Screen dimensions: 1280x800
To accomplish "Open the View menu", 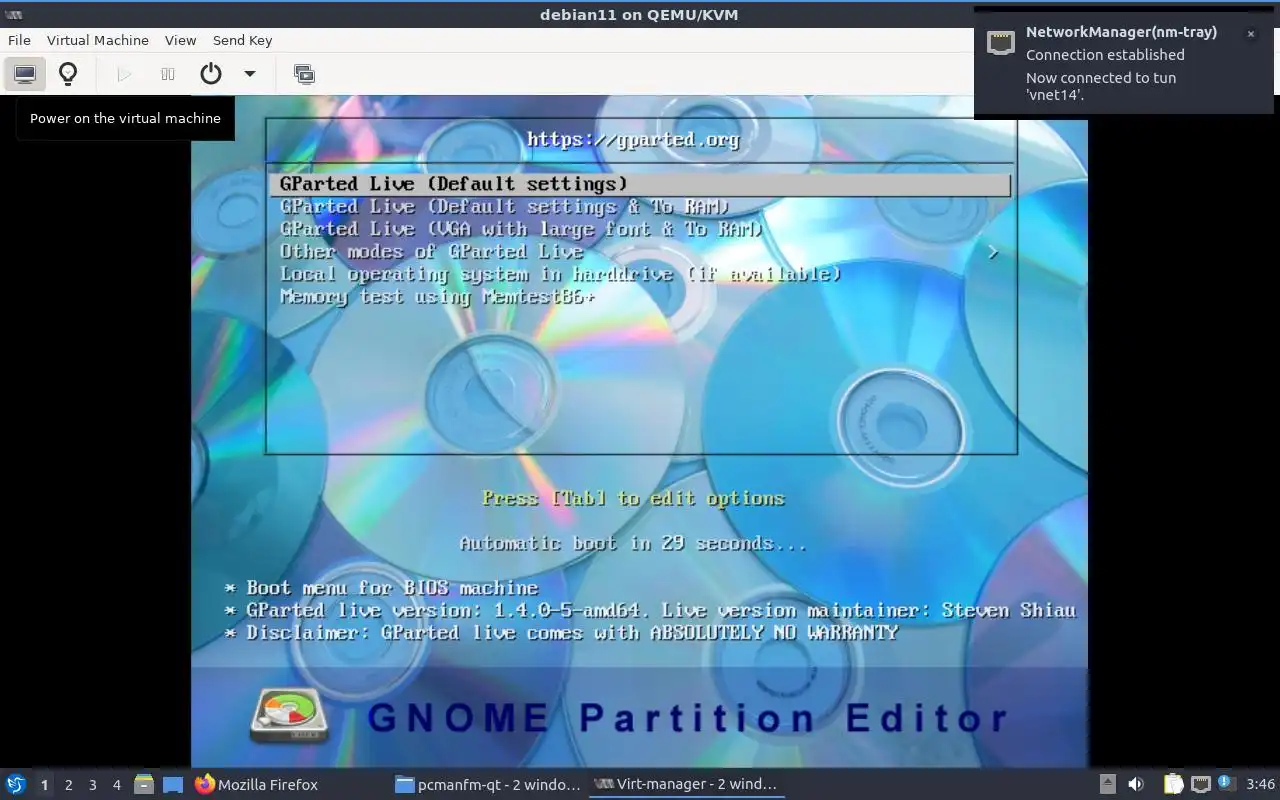I will (181, 40).
